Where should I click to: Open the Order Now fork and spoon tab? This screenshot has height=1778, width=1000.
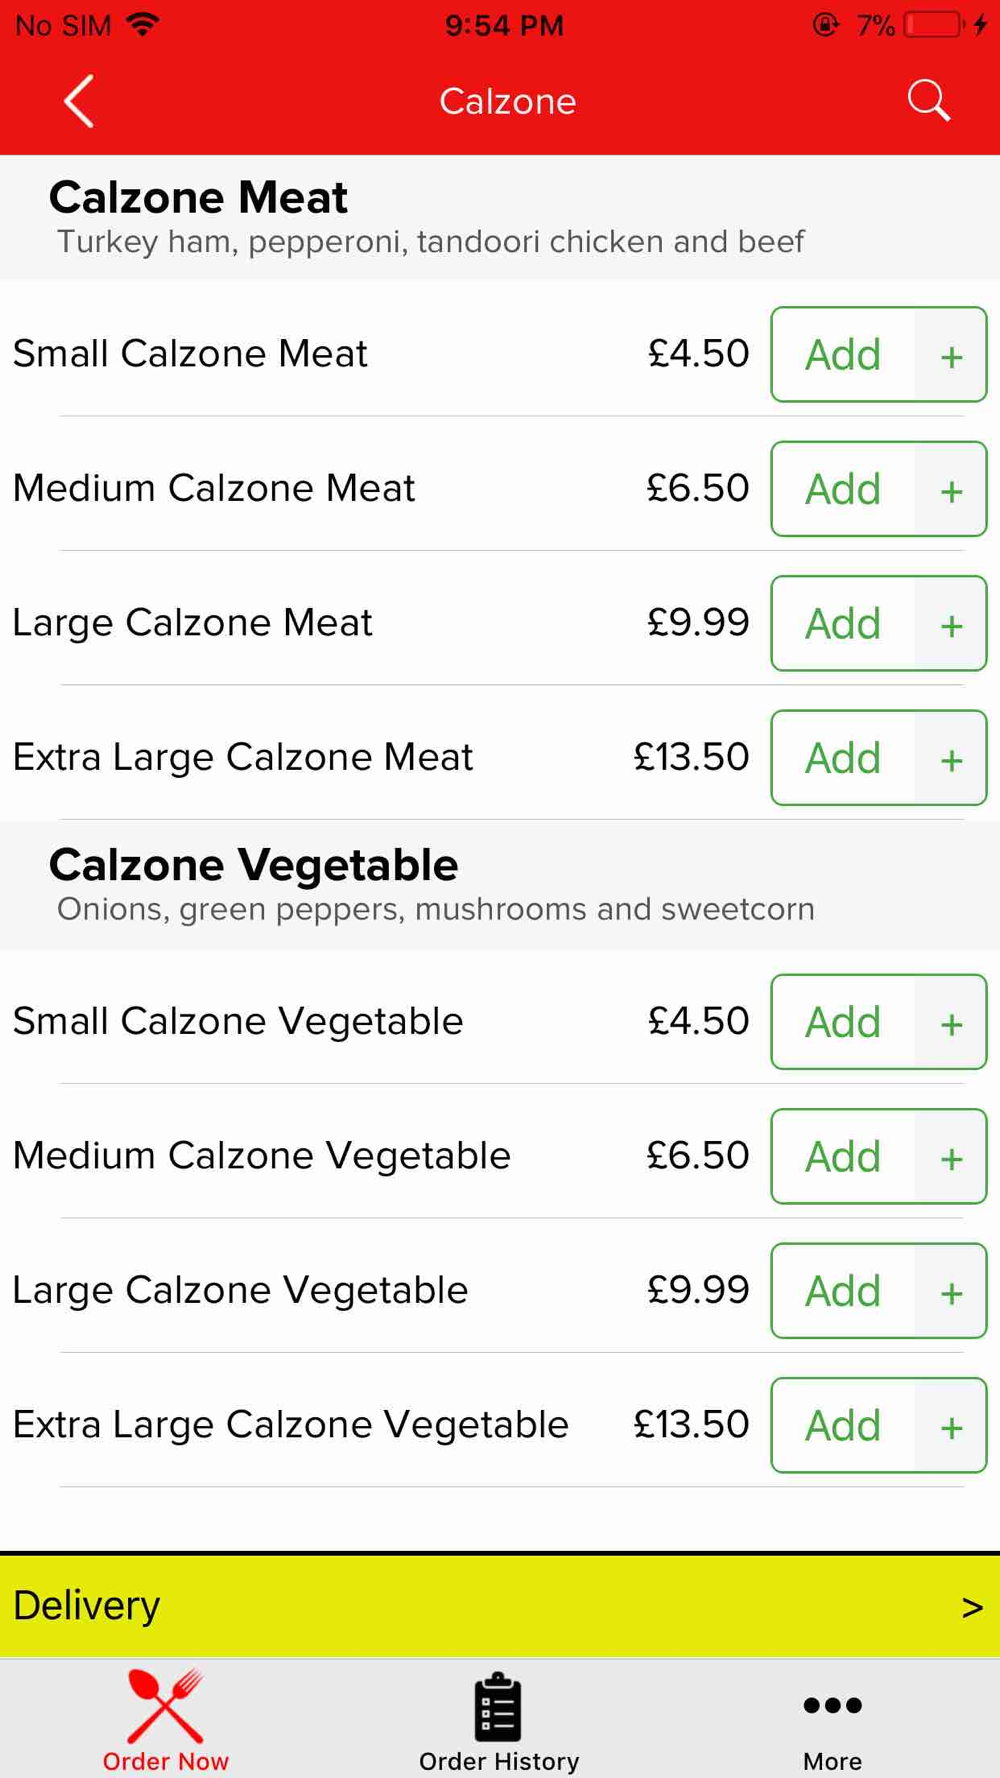[166, 1719]
